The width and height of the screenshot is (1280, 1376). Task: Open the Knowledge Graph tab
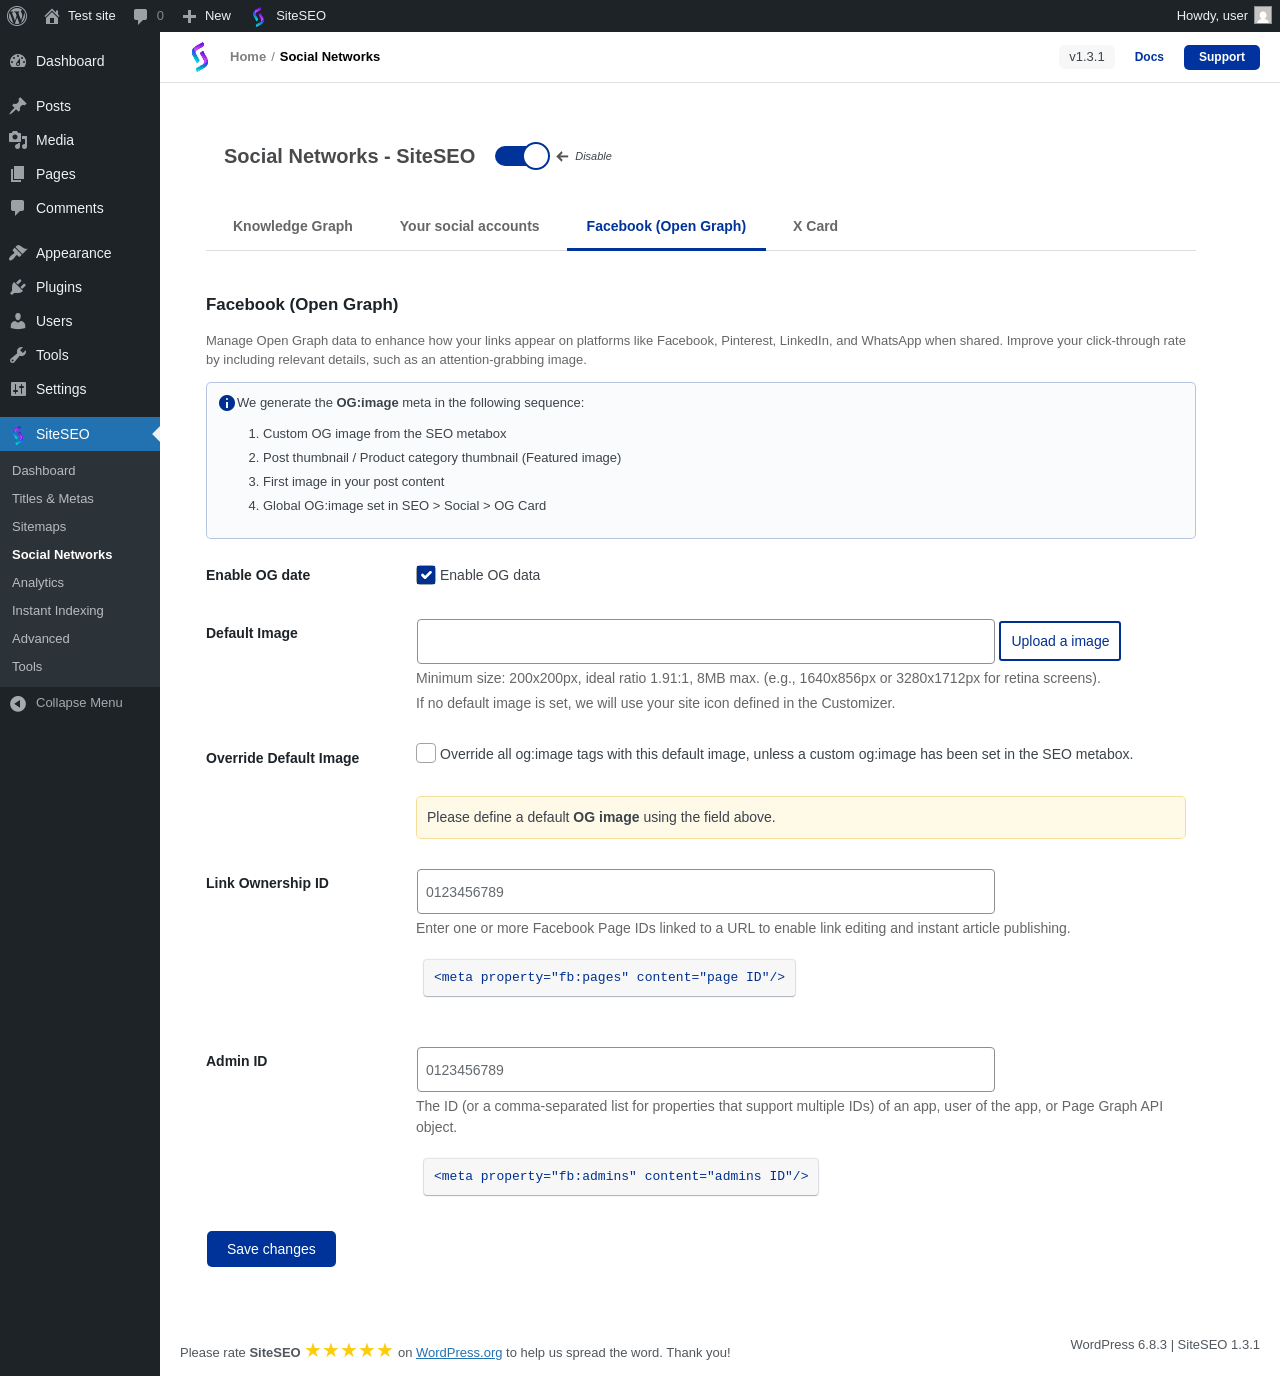click(x=293, y=226)
